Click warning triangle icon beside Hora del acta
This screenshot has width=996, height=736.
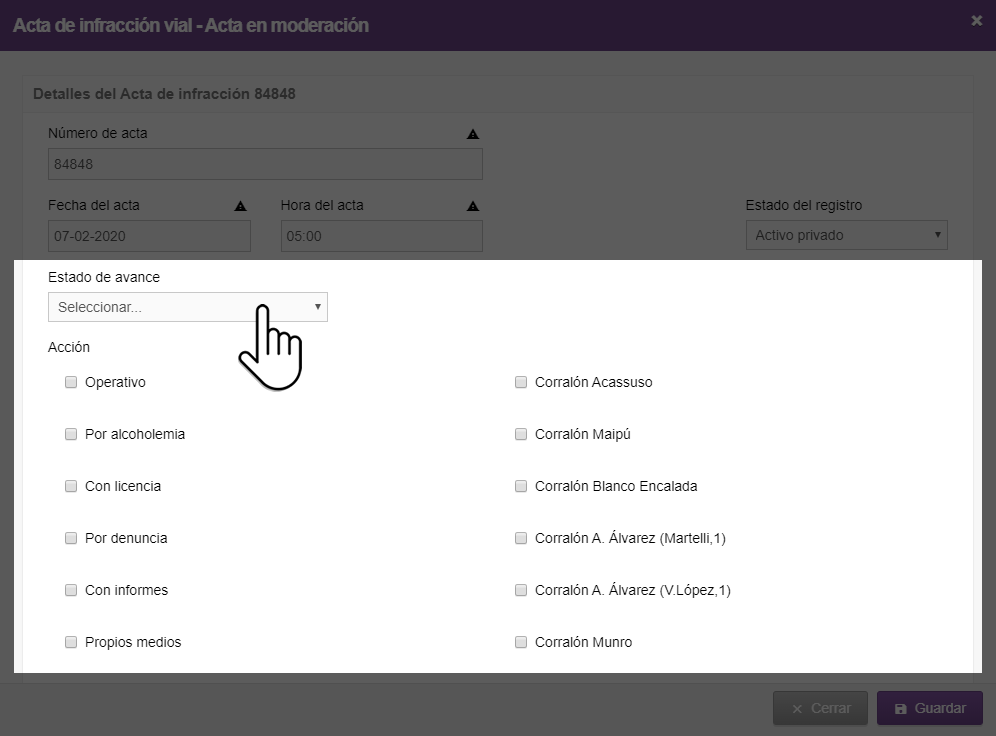[473, 206]
